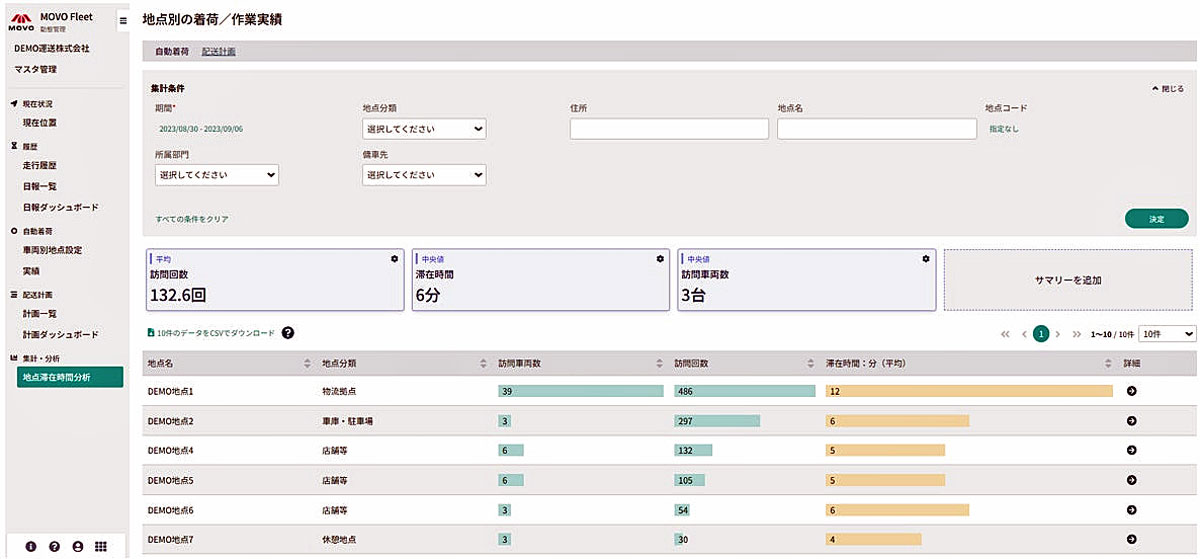The width and height of the screenshot is (1200, 559).
Task: Go to last page double-right arrow
Action: 1077,334
